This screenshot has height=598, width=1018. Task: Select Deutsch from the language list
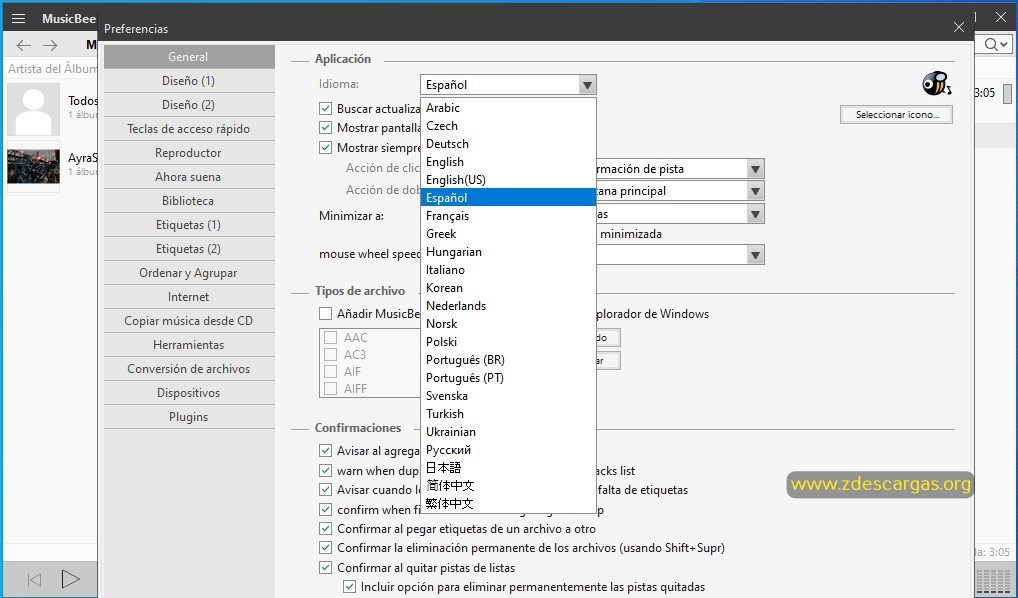click(508, 143)
